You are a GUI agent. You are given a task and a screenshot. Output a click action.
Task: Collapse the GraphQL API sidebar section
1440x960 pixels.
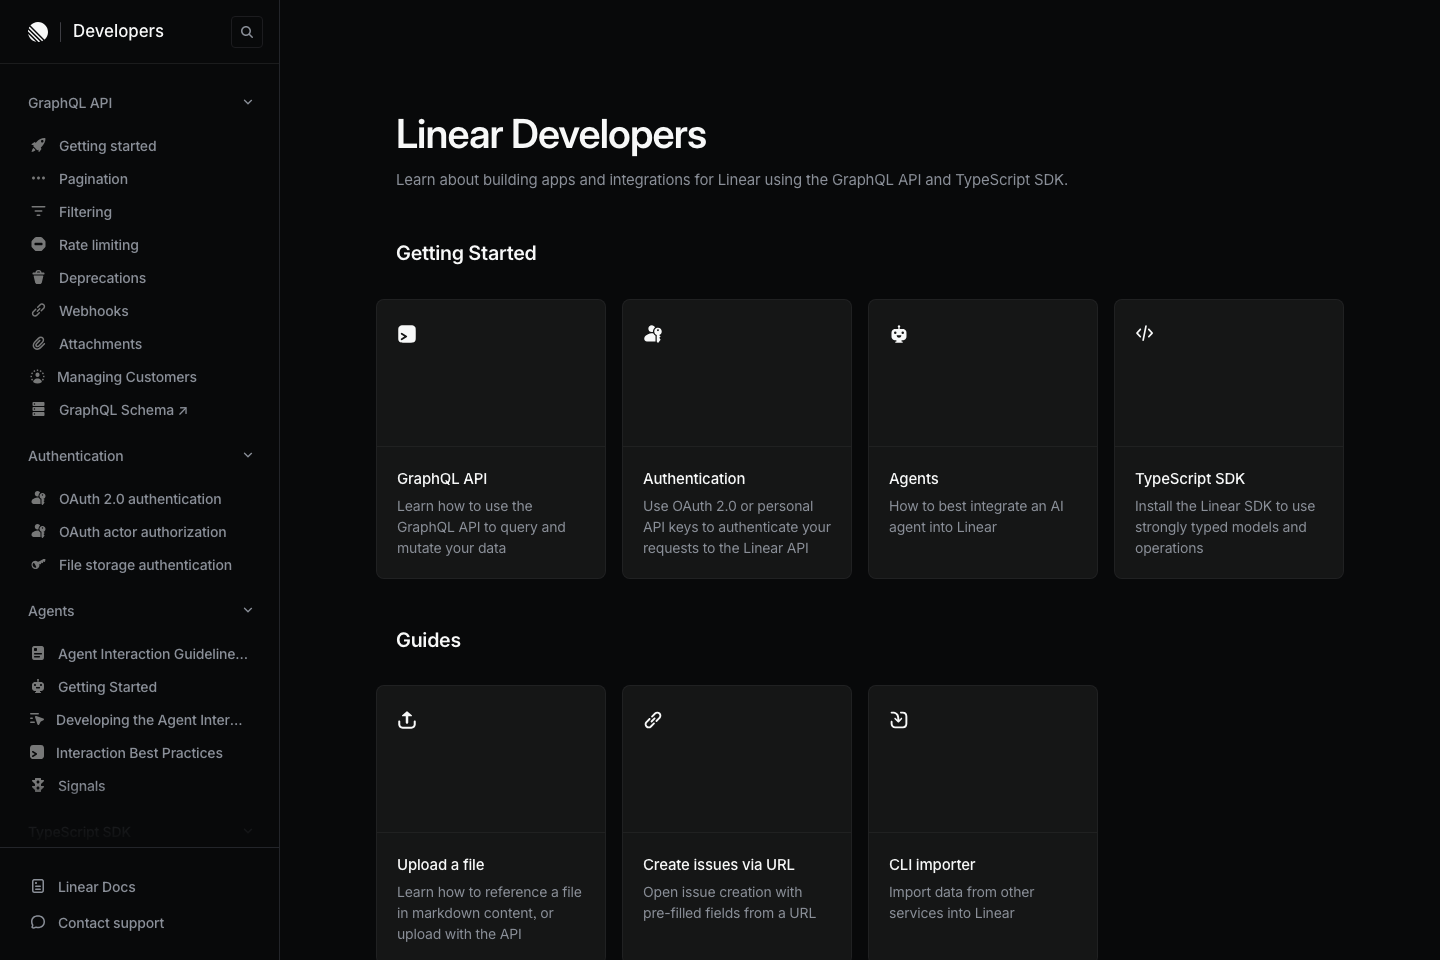[x=248, y=102]
